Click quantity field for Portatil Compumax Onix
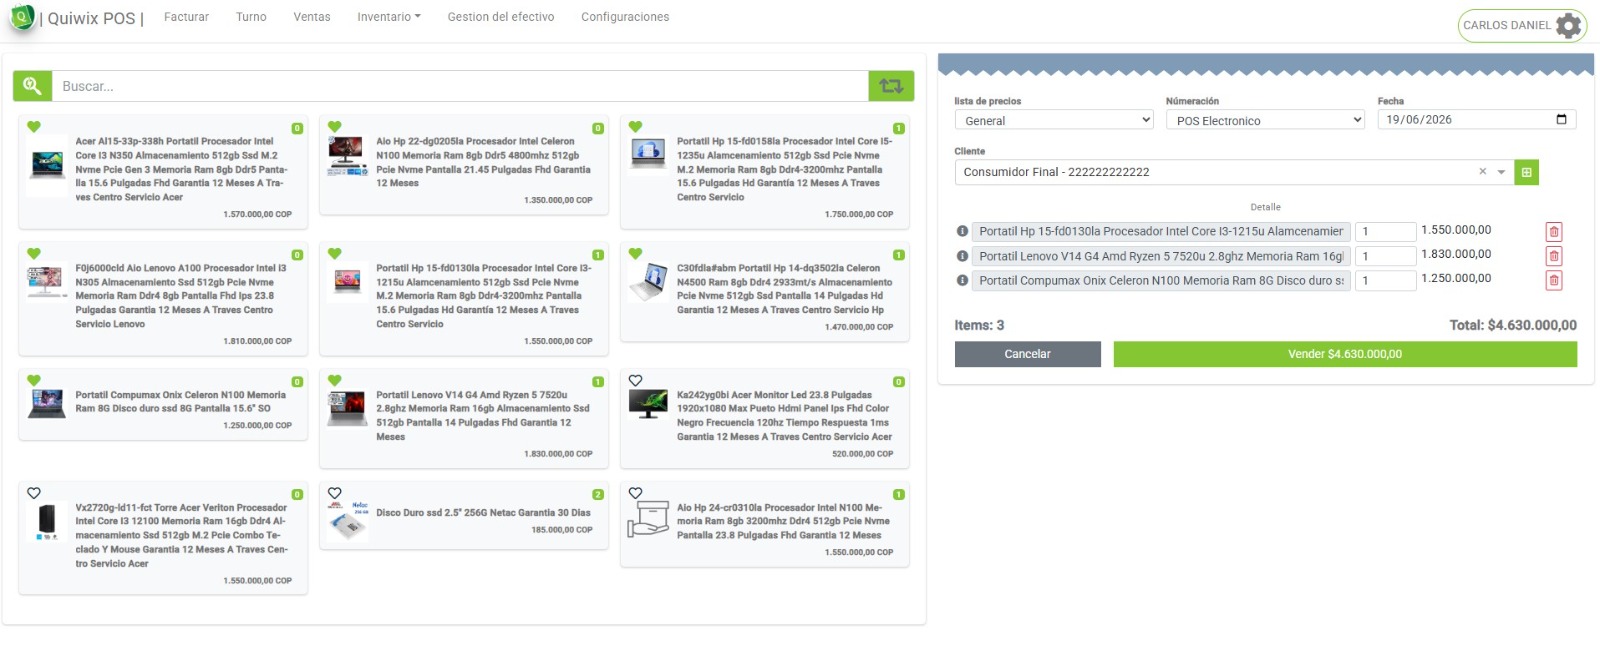 tap(1386, 281)
